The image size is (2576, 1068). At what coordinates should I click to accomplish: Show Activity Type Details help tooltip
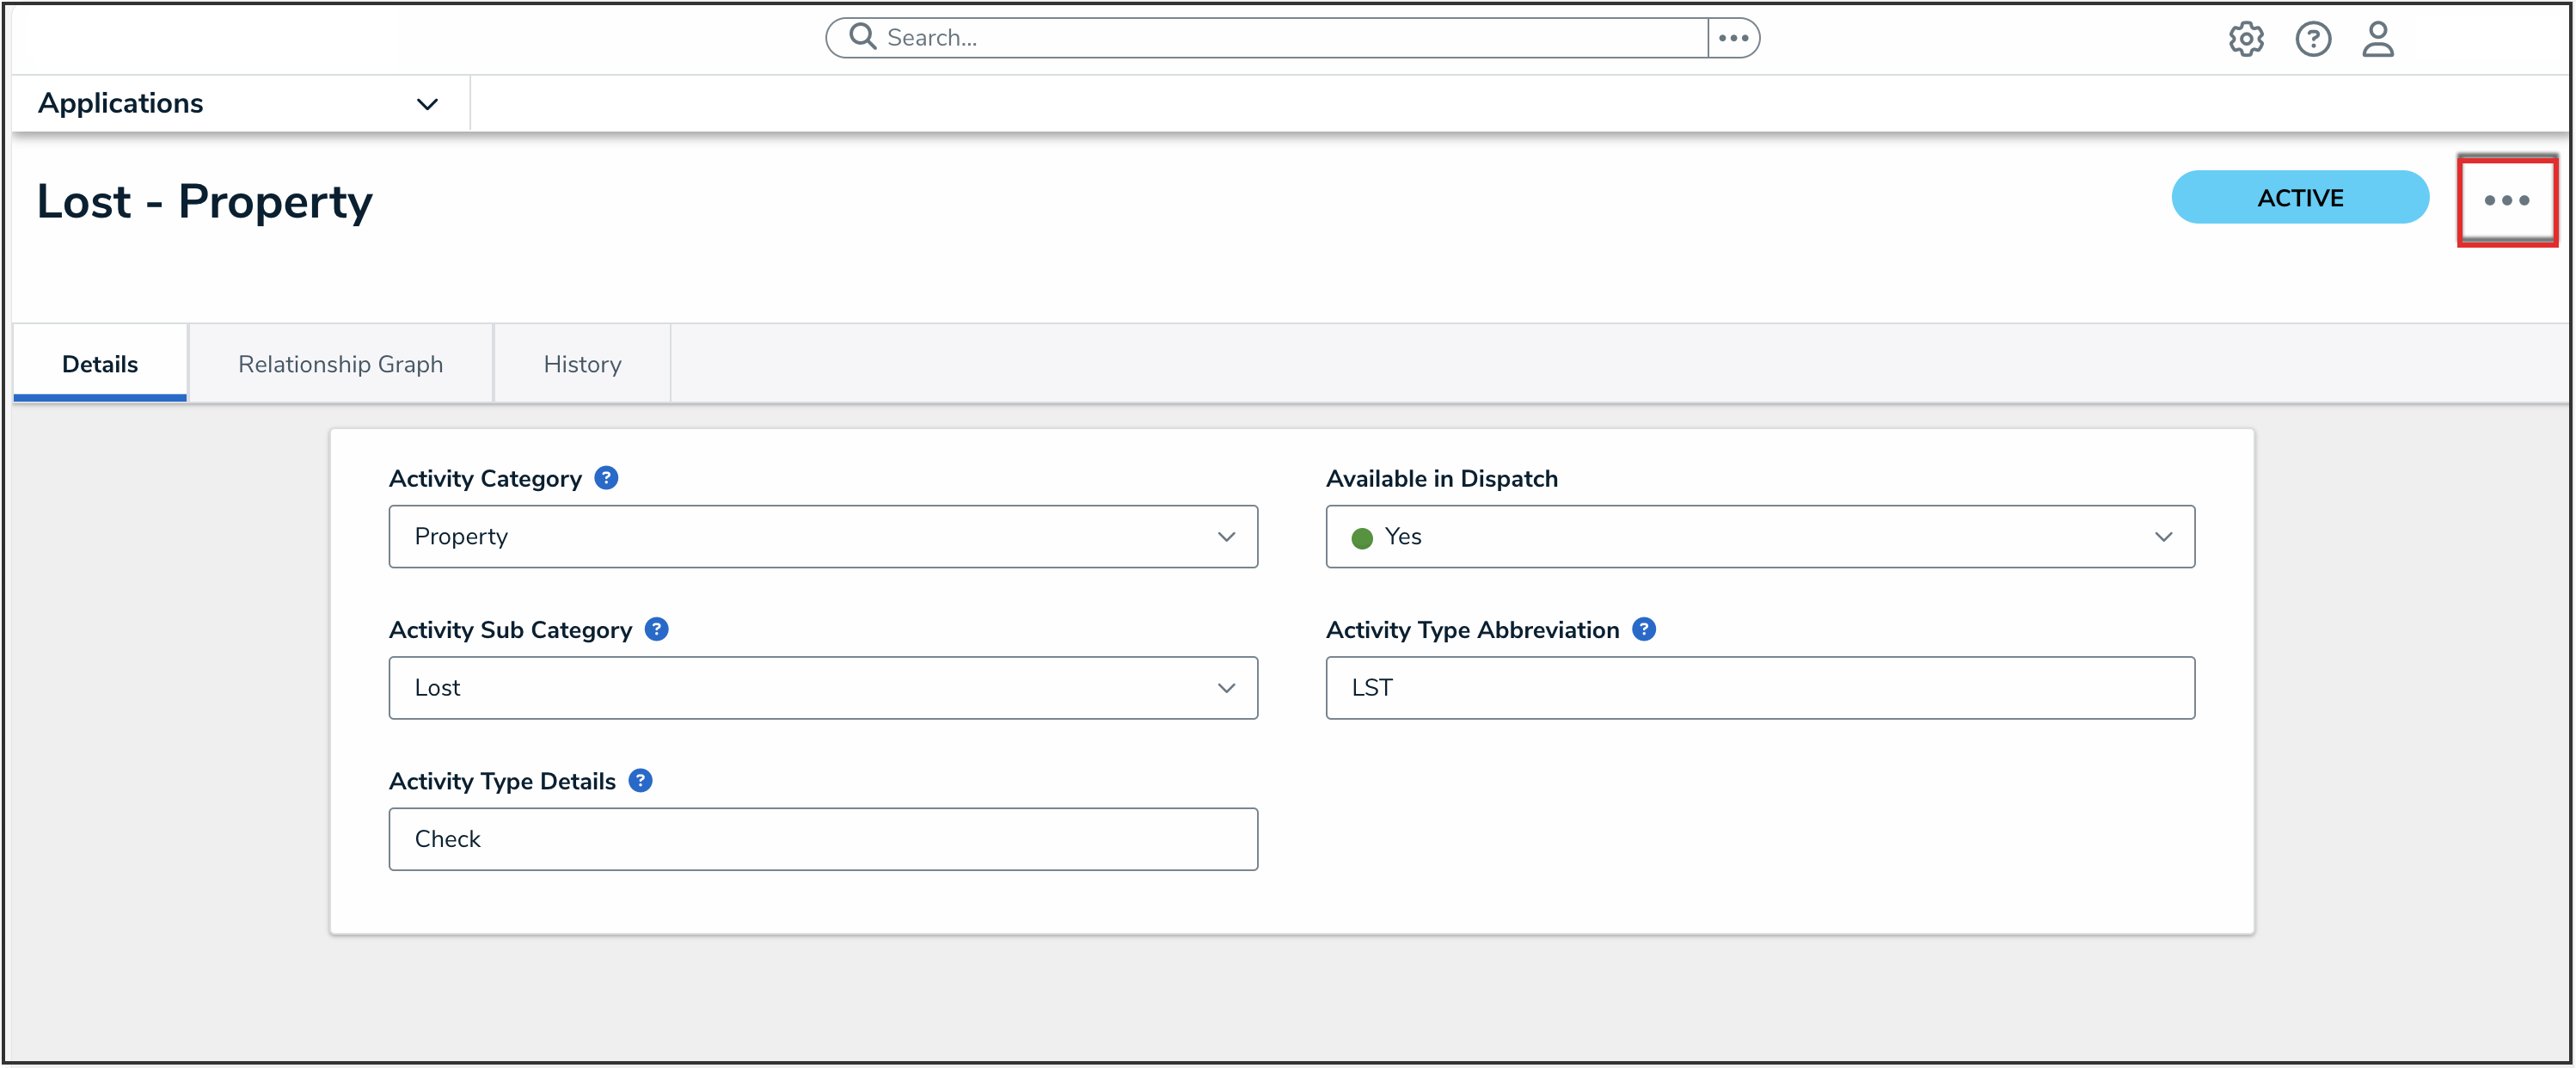click(640, 780)
